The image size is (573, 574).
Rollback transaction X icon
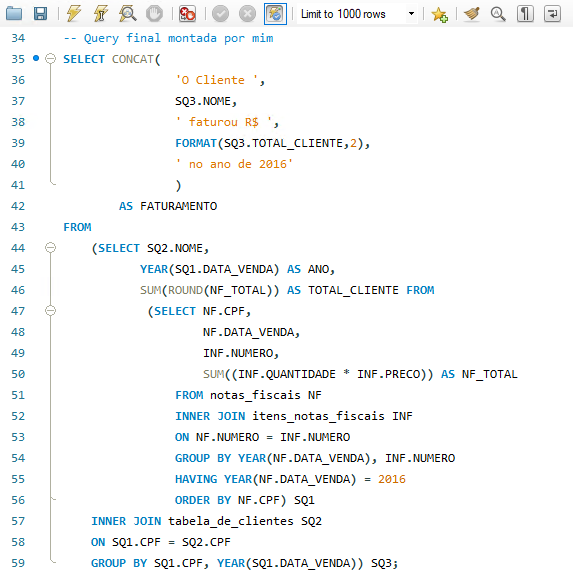click(x=248, y=14)
